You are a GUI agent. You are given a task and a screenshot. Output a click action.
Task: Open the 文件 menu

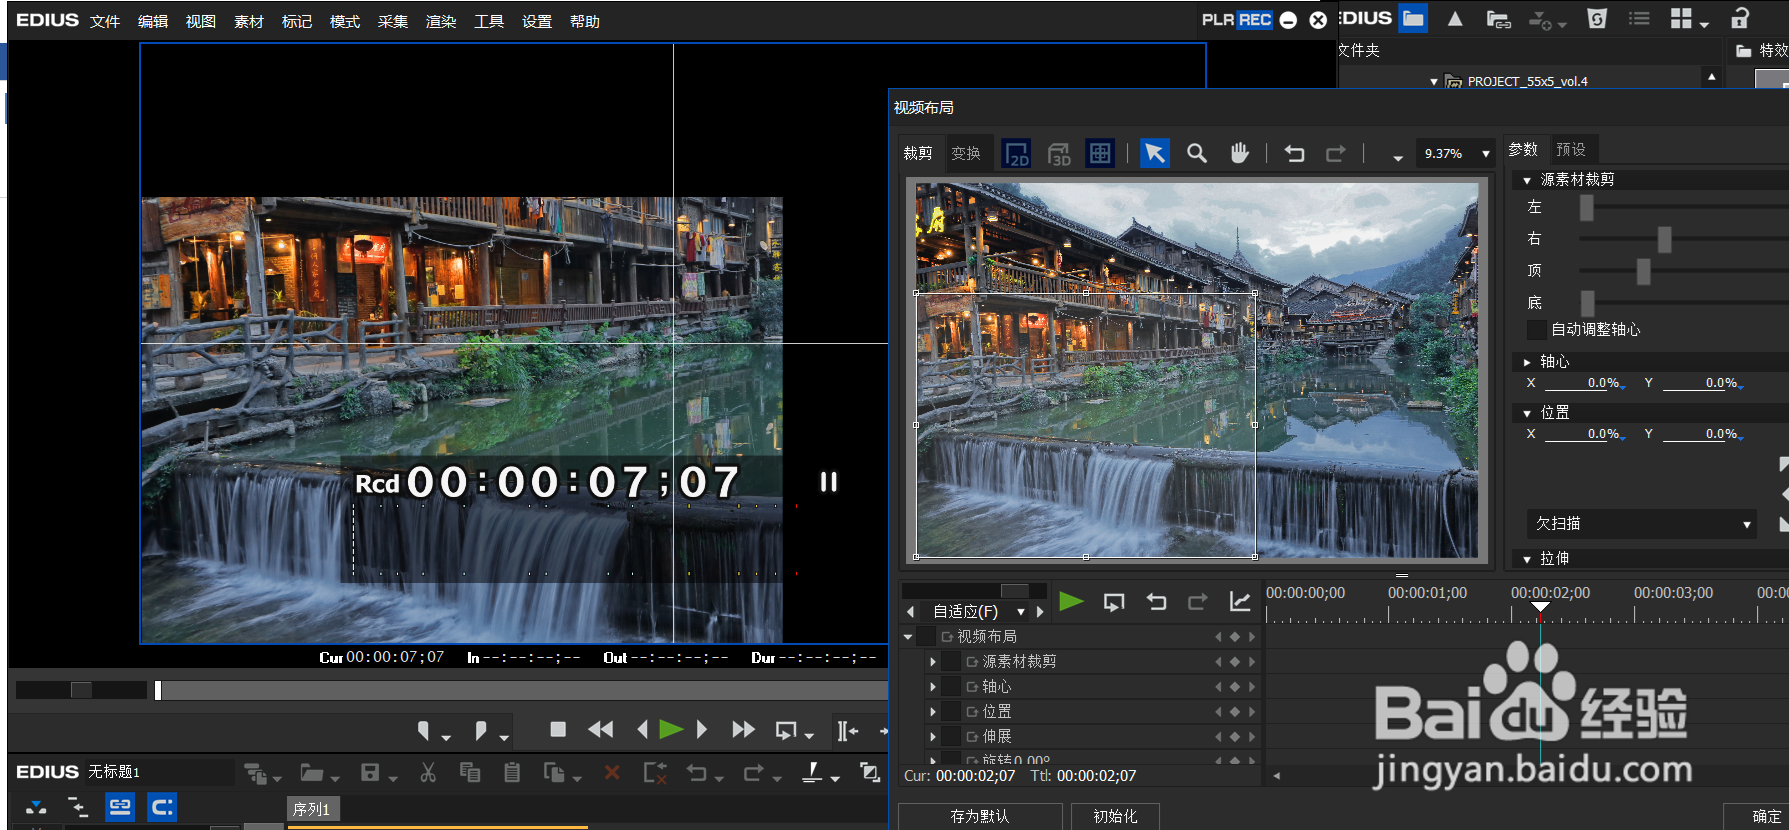[x=105, y=22]
